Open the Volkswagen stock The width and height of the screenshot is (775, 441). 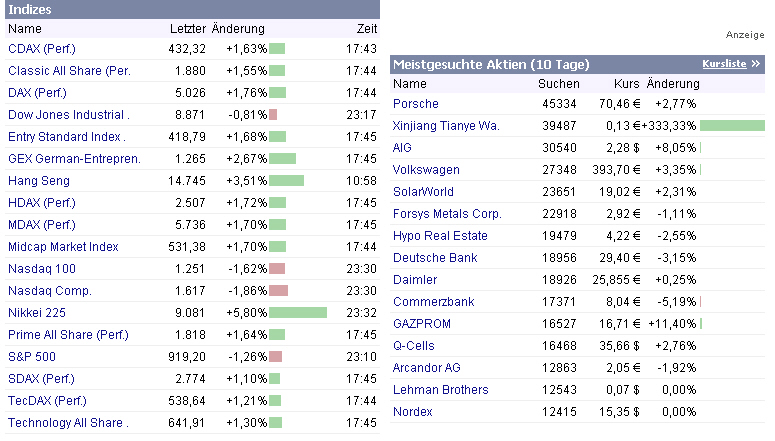pos(427,170)
